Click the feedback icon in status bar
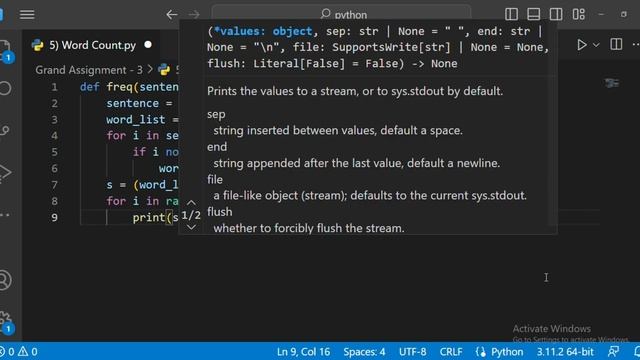 [613, 351]
